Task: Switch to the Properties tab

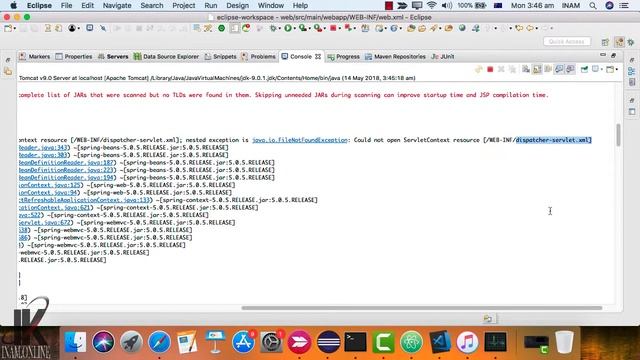Action: 74,57
